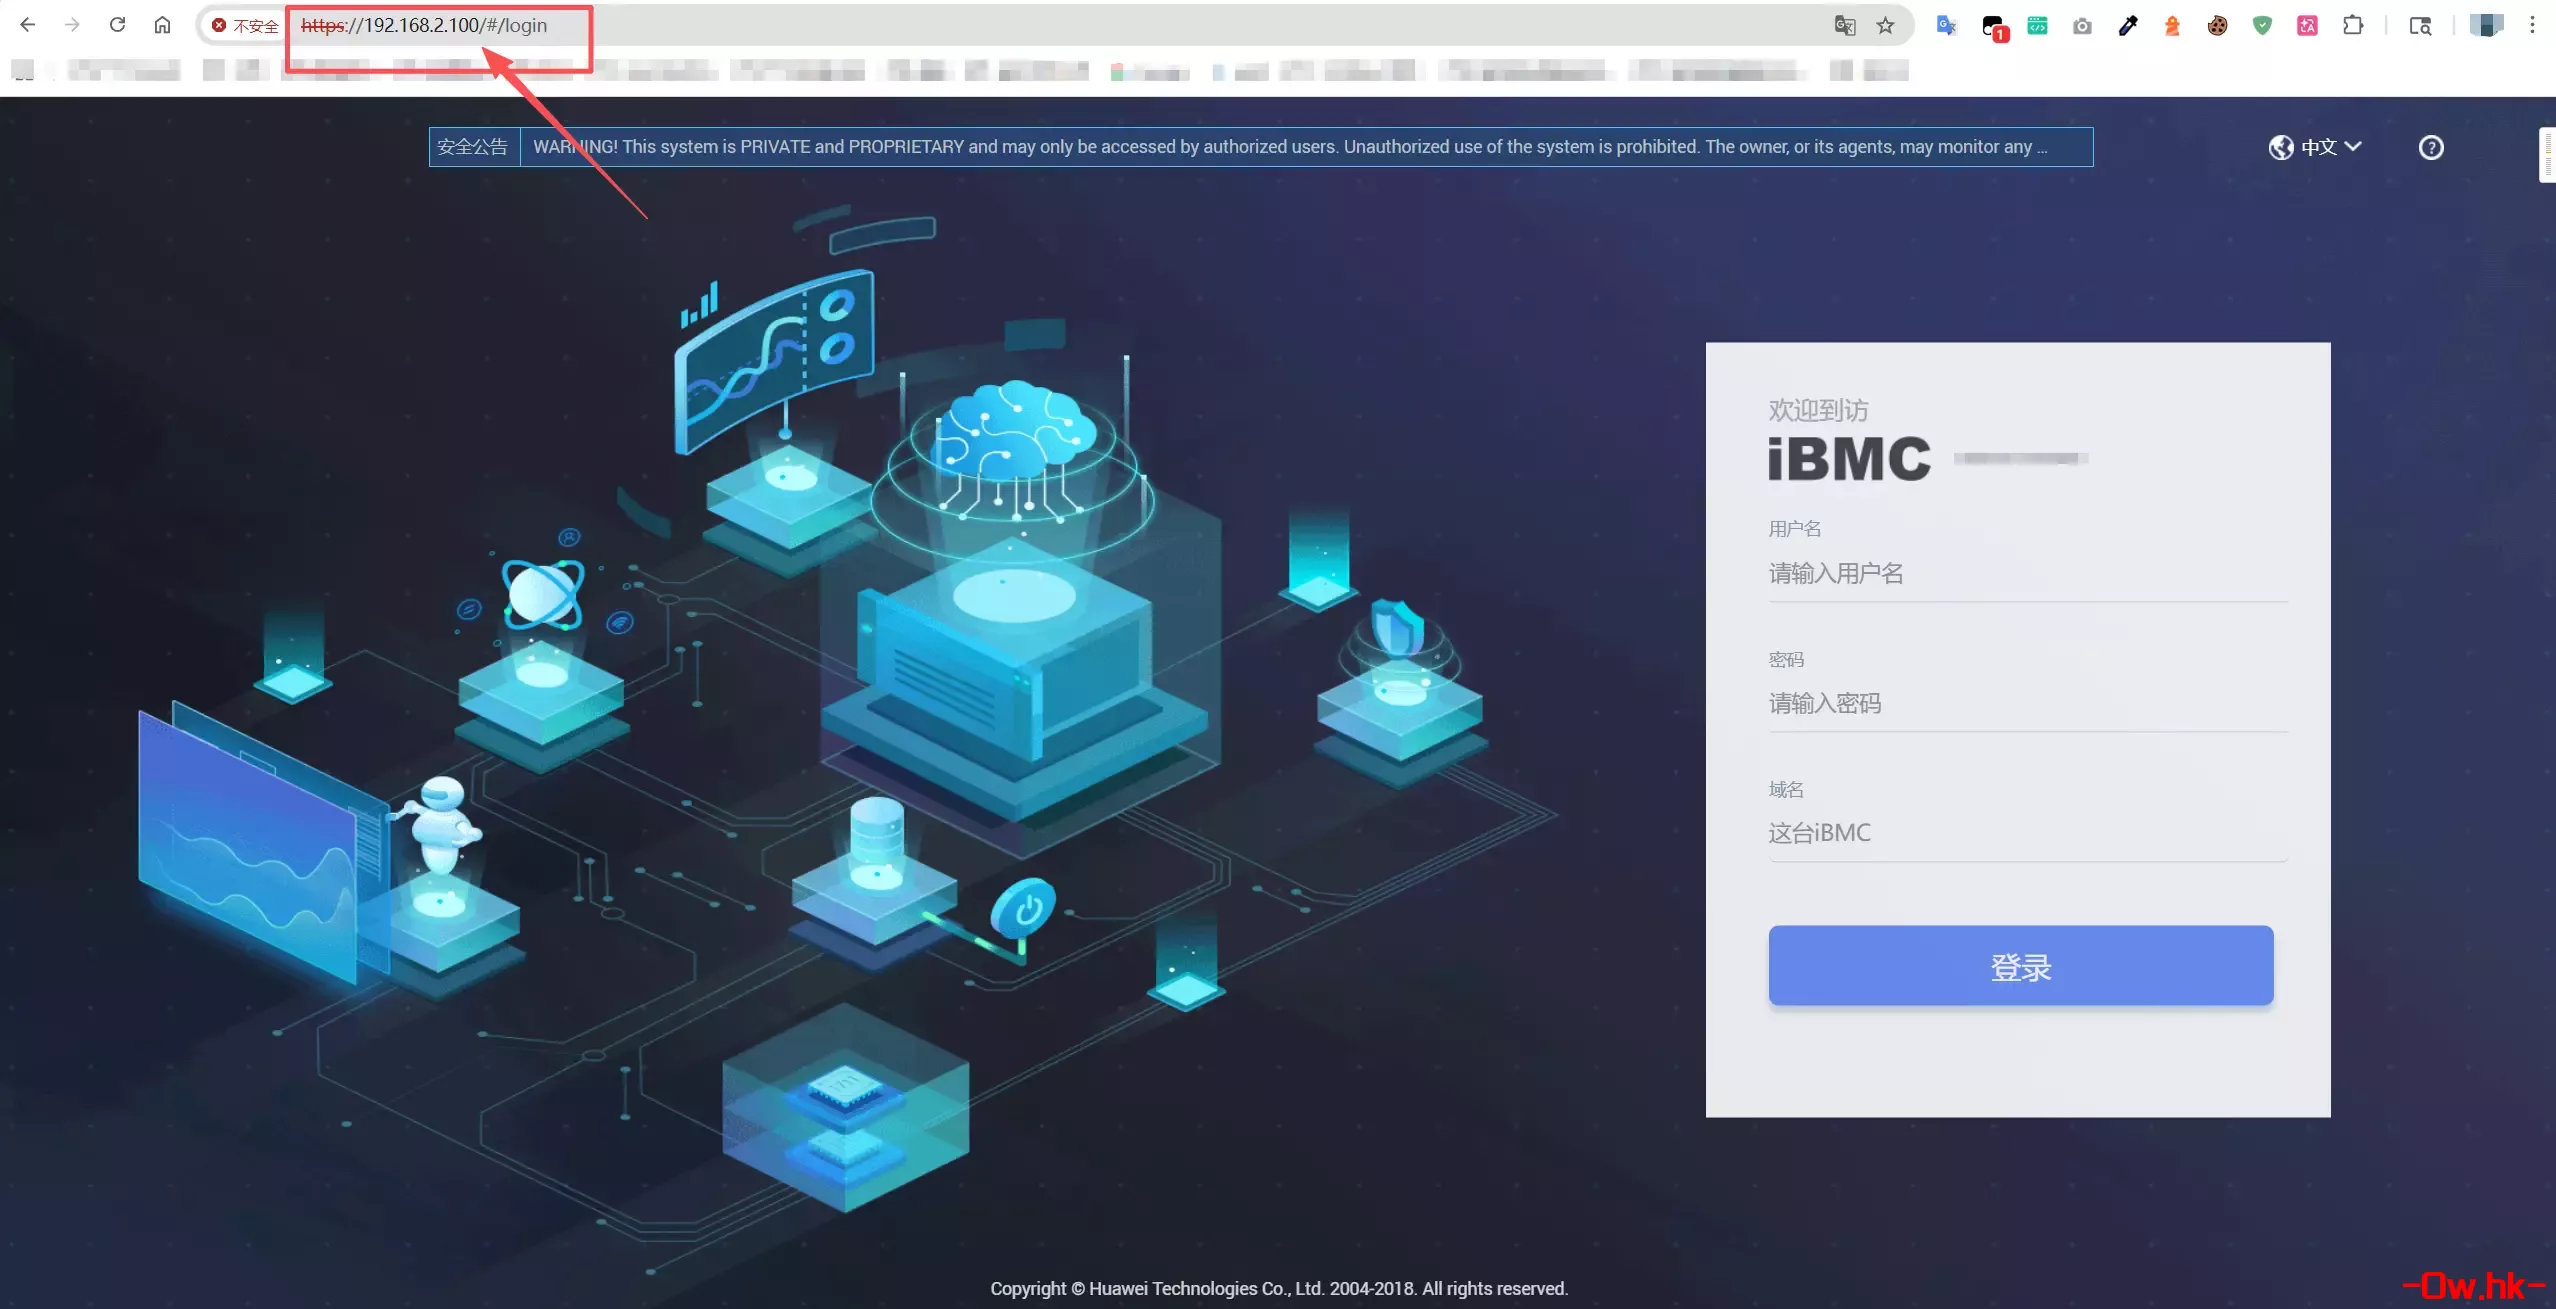
Task: Click the address bar URL 192.168.2.100/#/login
Action: point(424,25)
